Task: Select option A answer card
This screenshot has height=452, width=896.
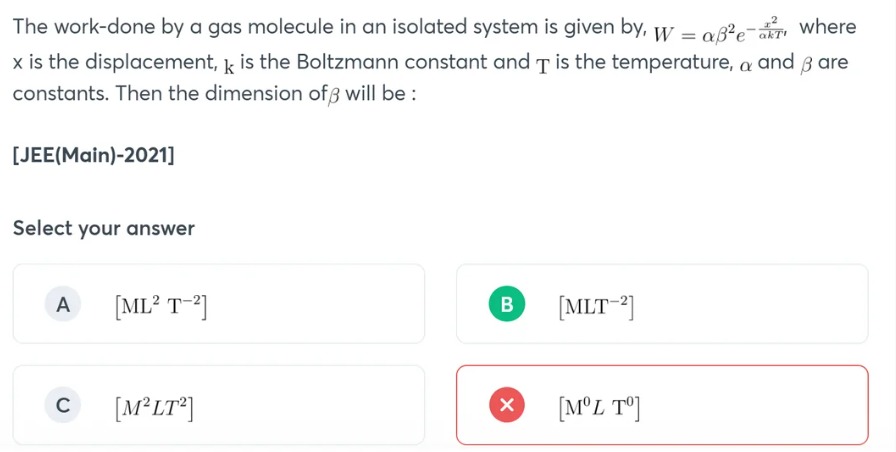Action: coord(219,304)
